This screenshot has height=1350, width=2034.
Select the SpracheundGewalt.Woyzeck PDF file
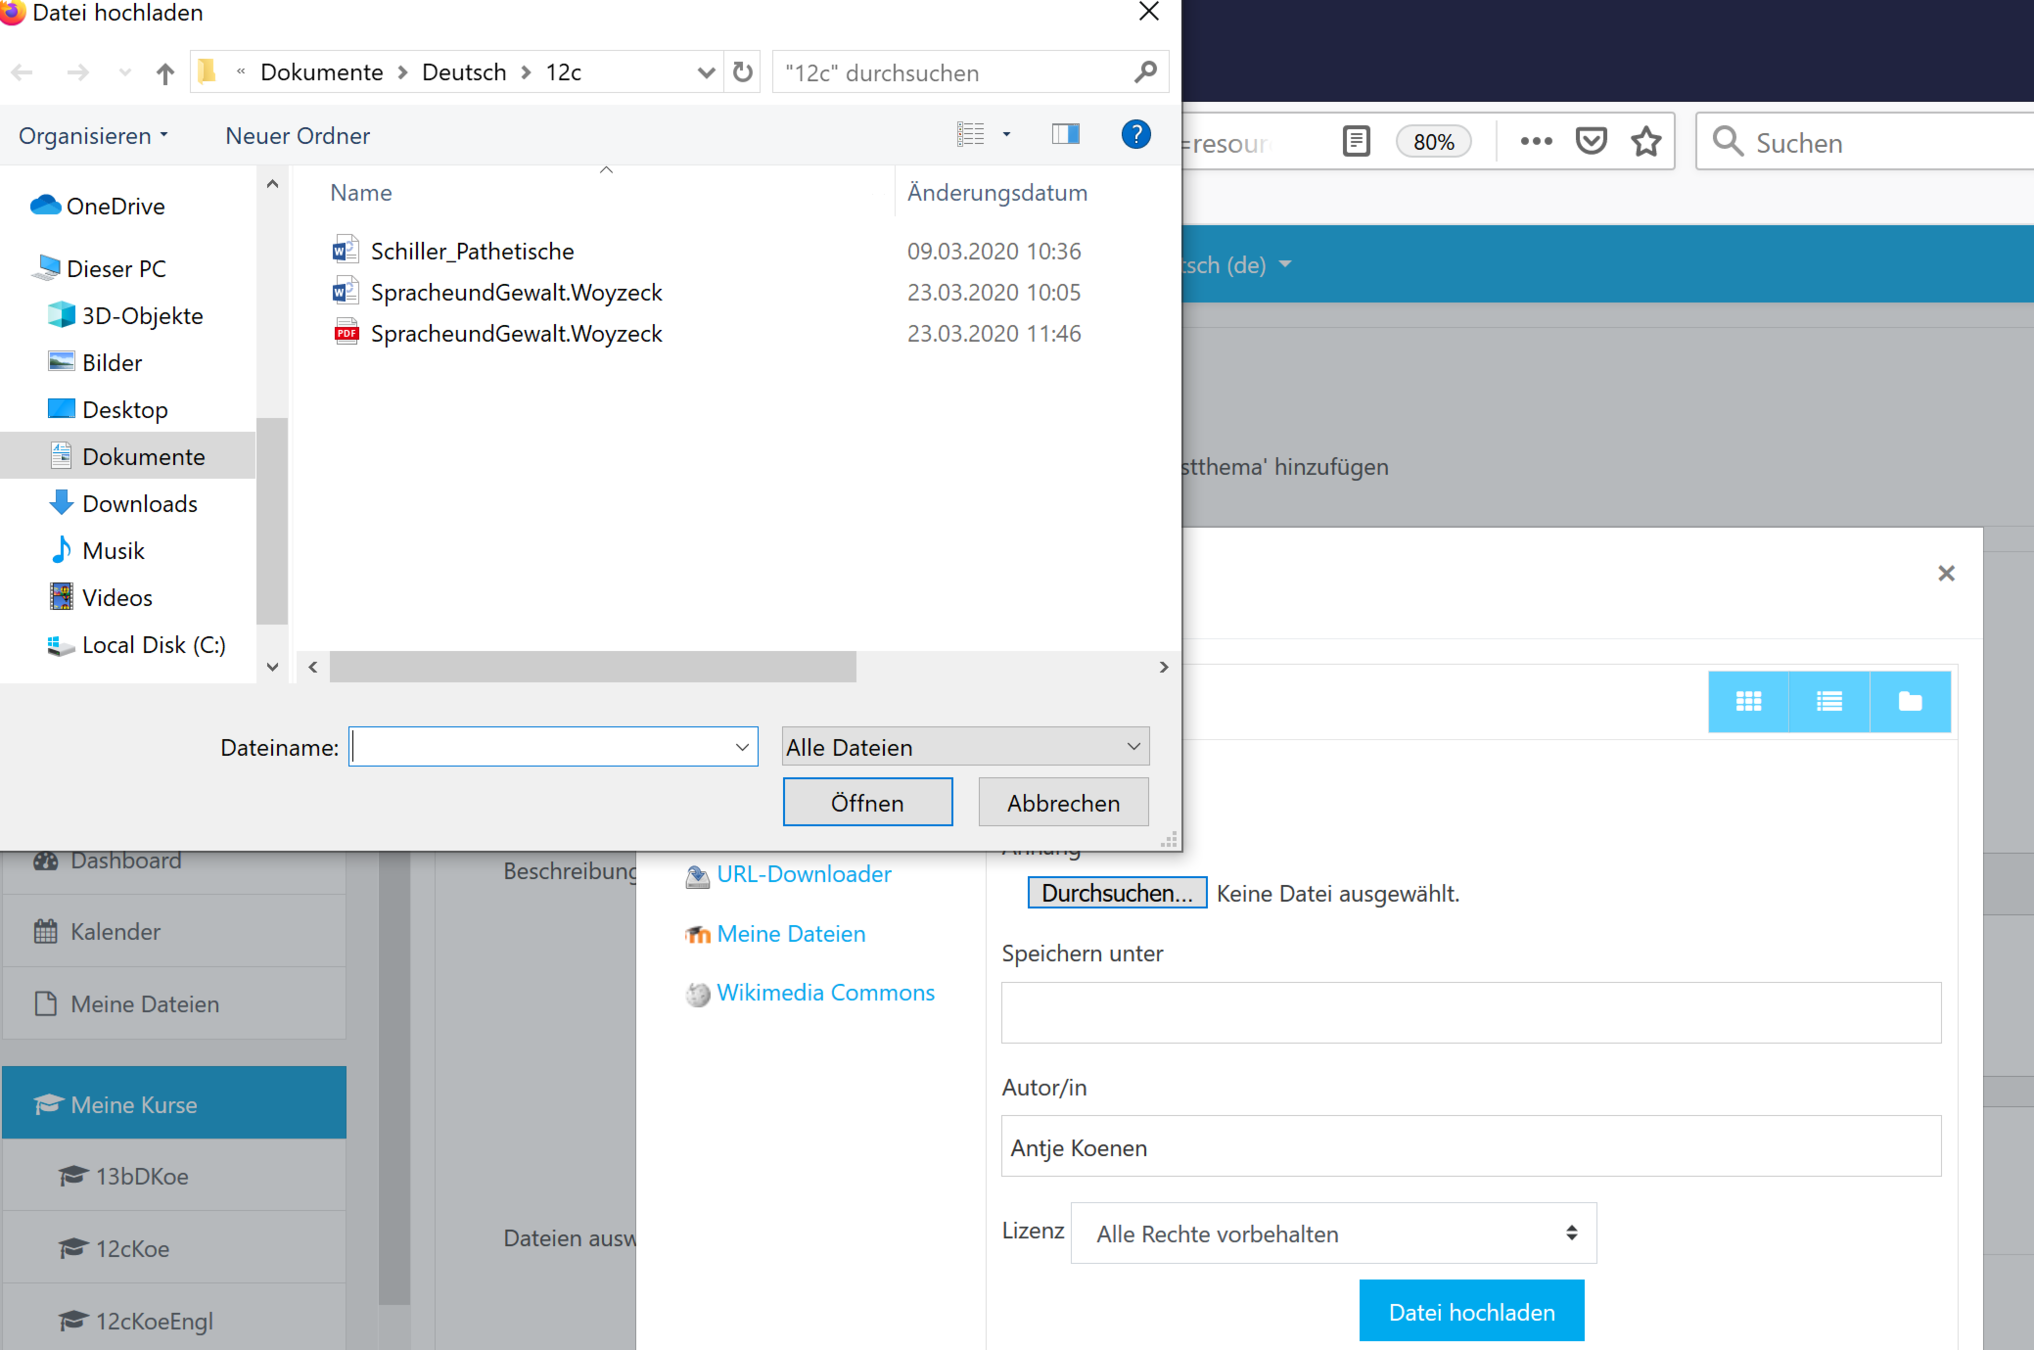[516, 333]
